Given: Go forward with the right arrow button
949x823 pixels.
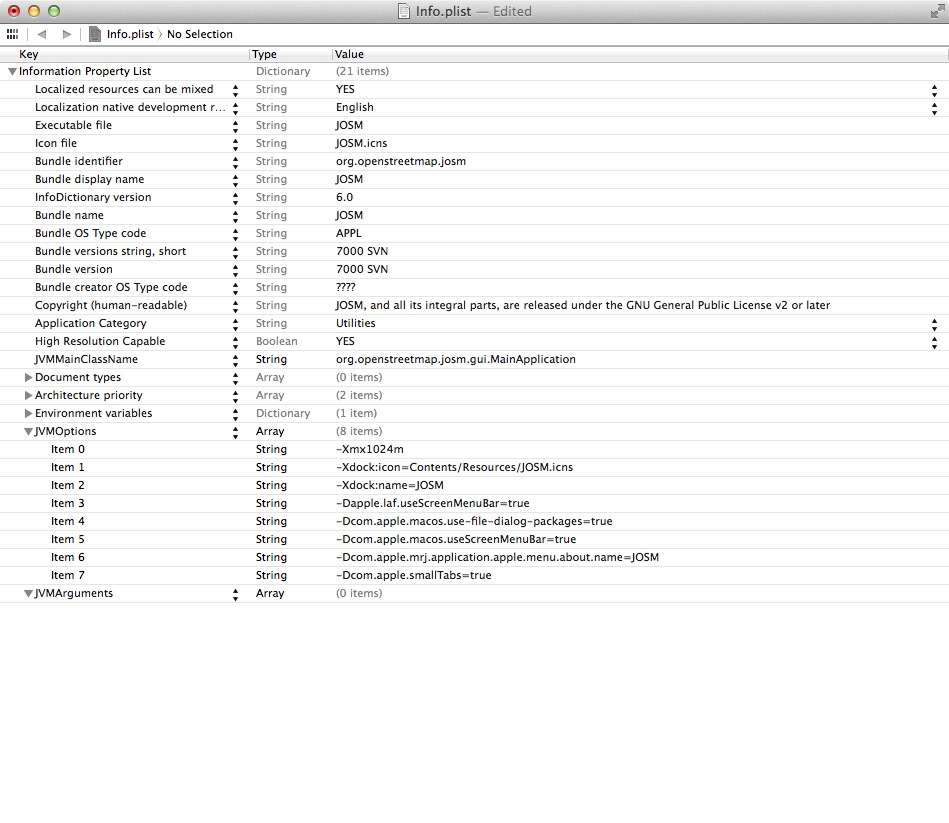Looking at the screenshot, I should click(x=67, y=34).
